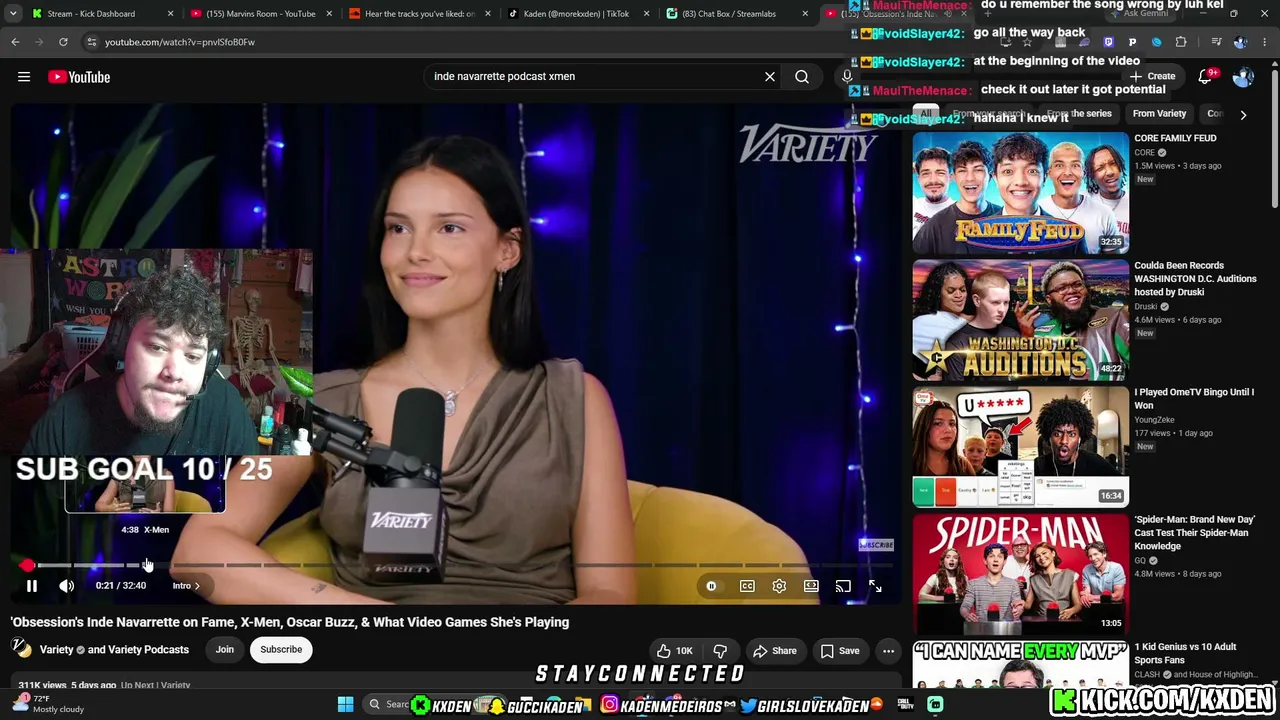Image resolution: width=1280 pixels, height=720 pixels.
Task: Mute the video volume
Action: tap(67, 586)
